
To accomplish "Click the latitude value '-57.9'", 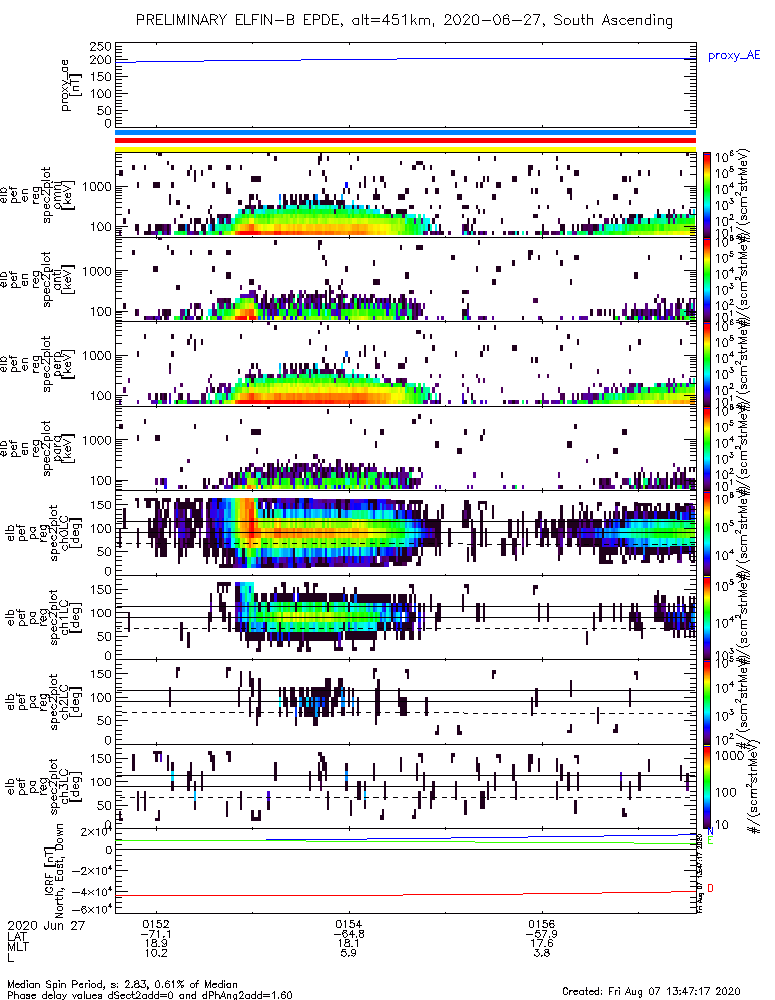I will 542,934.
